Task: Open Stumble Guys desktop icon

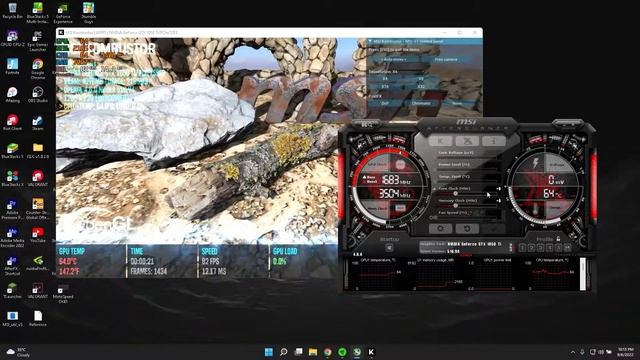Action: coord(88,13)
